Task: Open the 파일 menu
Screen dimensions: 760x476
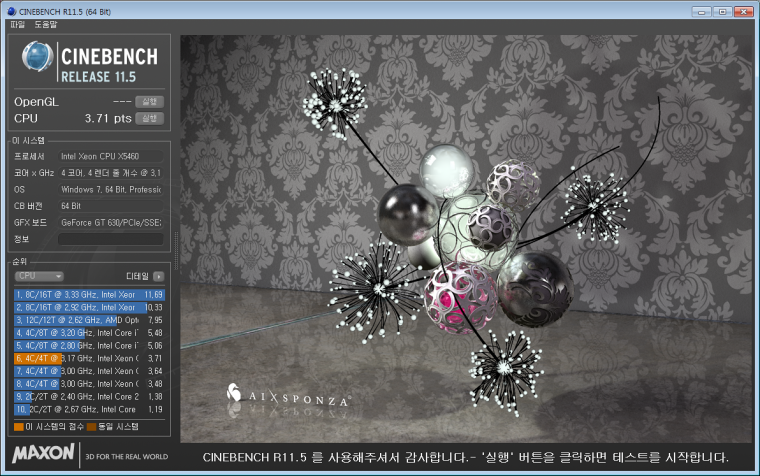Action: pyautogui.click(x=17, y=24)
